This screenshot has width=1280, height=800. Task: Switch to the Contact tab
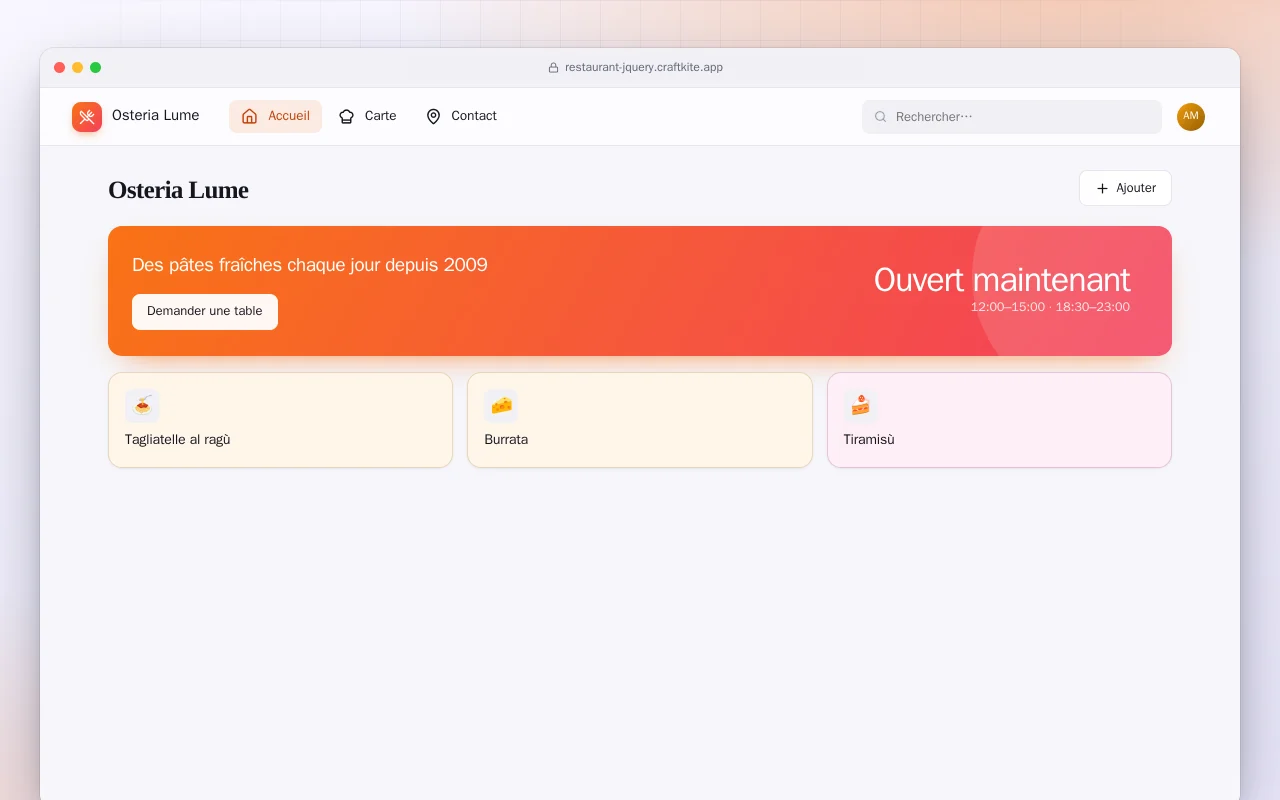(x=460, y=116)
